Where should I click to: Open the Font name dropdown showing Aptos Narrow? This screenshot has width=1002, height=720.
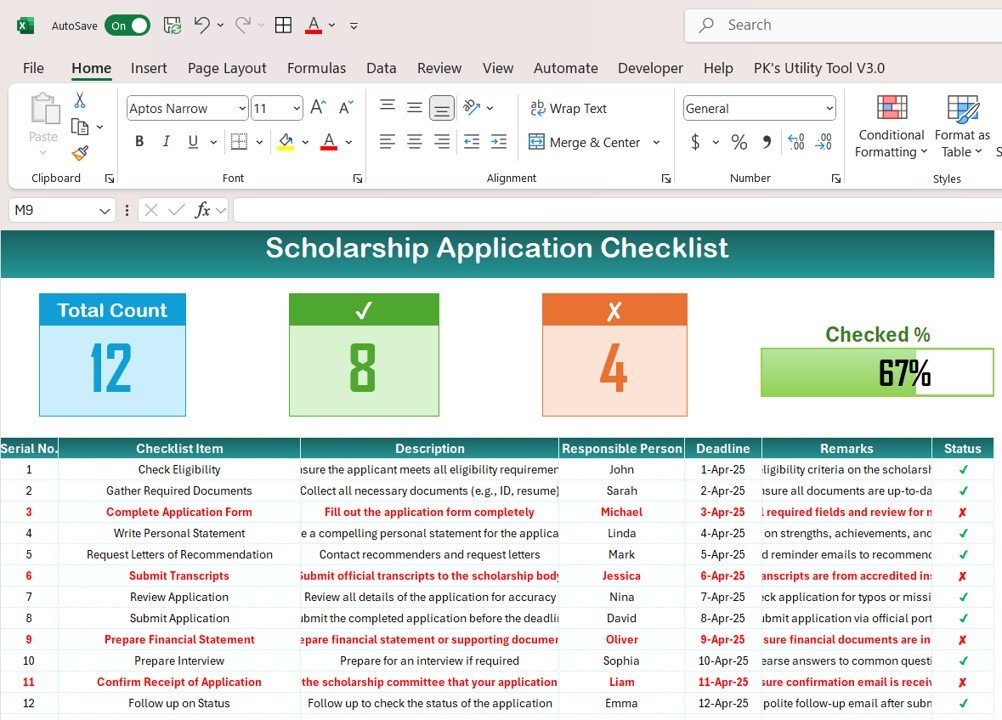tap(242, 109)
